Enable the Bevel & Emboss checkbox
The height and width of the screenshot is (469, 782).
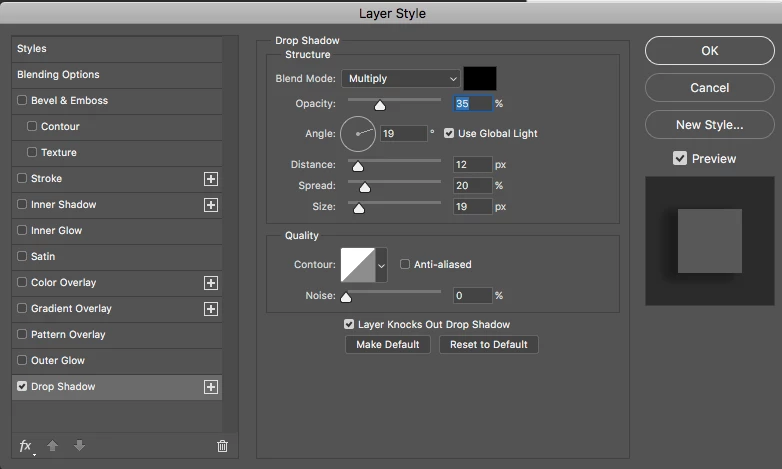[x=22, y=100]
